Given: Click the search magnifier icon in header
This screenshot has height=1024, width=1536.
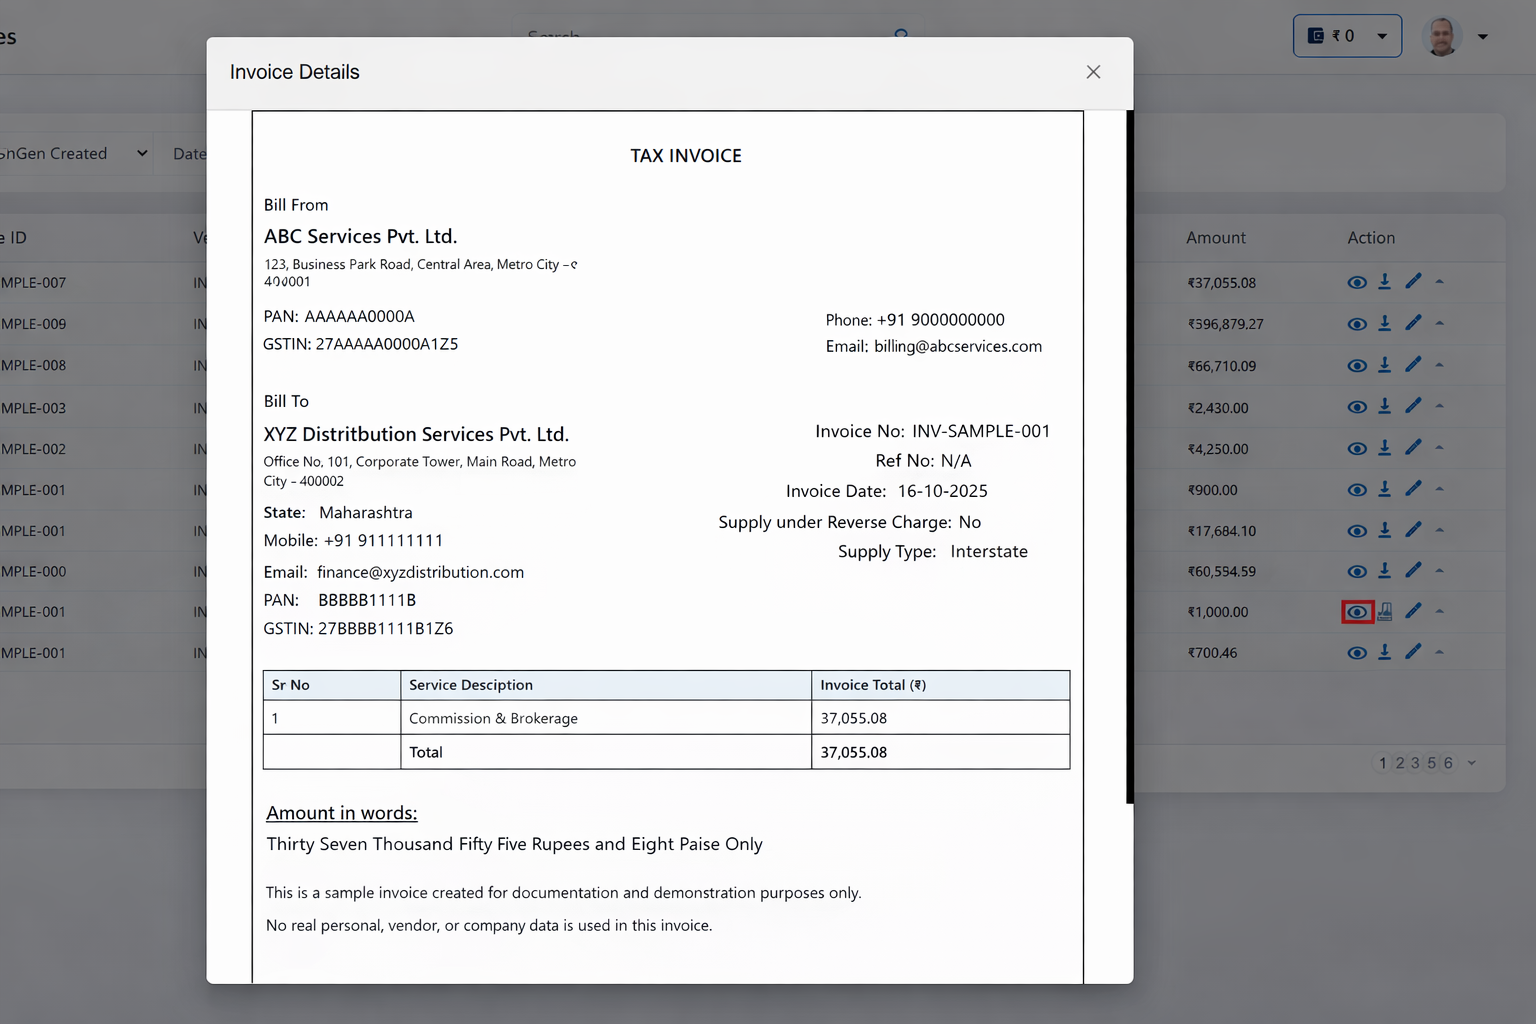Looking at the screenshot, I should coord(901,36).
